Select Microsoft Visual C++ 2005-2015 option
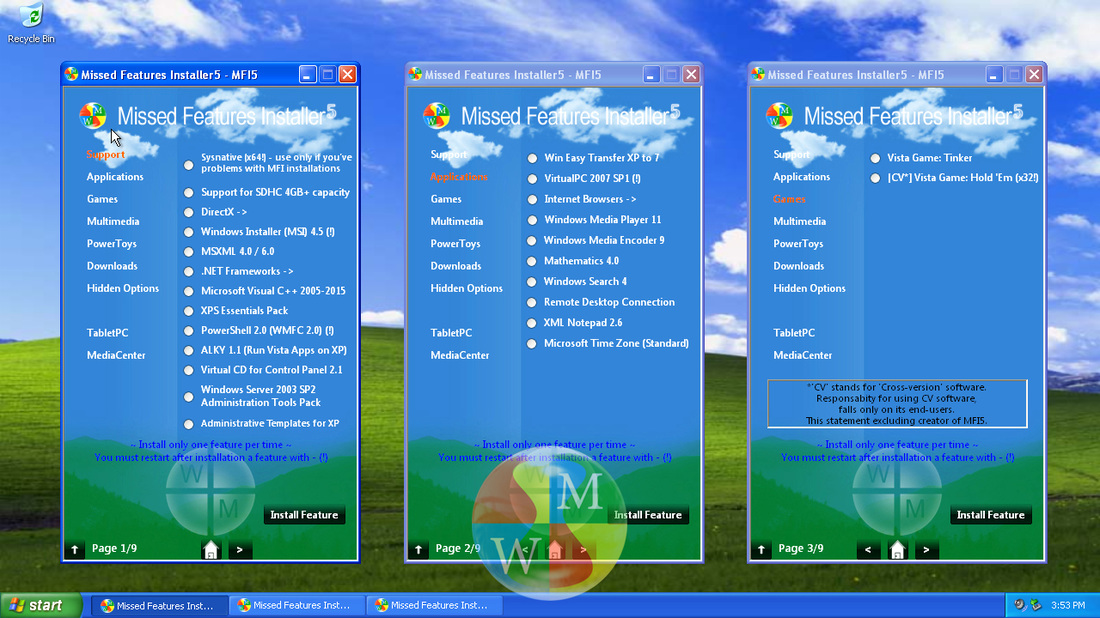The image size is (1100, 618). pyautogui.click(x=189, y=291)
